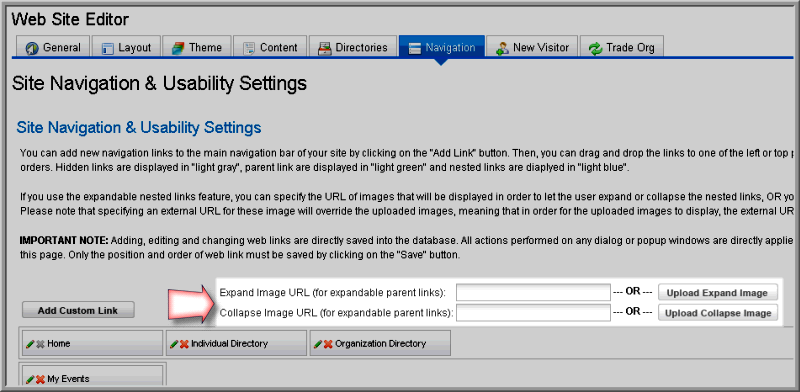Edit Individual Directory link via pencil icon
This screenshot has width=800, height=392.
174,344
